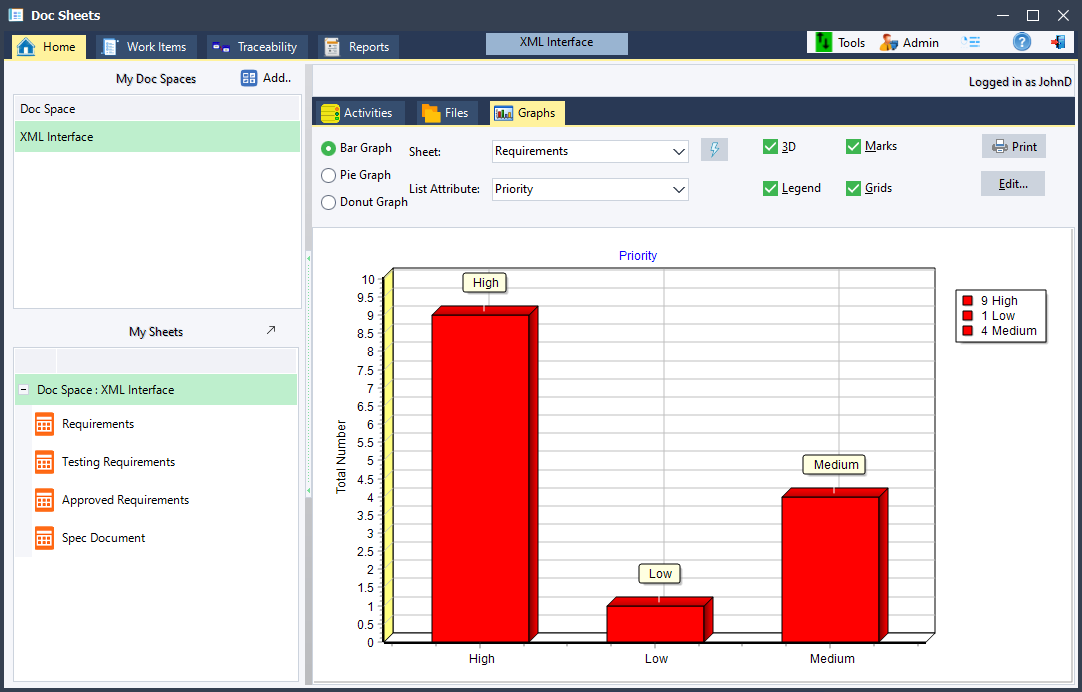Open the Admin panel icon
Viewport: 1082px width, 692px height.
pos(890,42)
